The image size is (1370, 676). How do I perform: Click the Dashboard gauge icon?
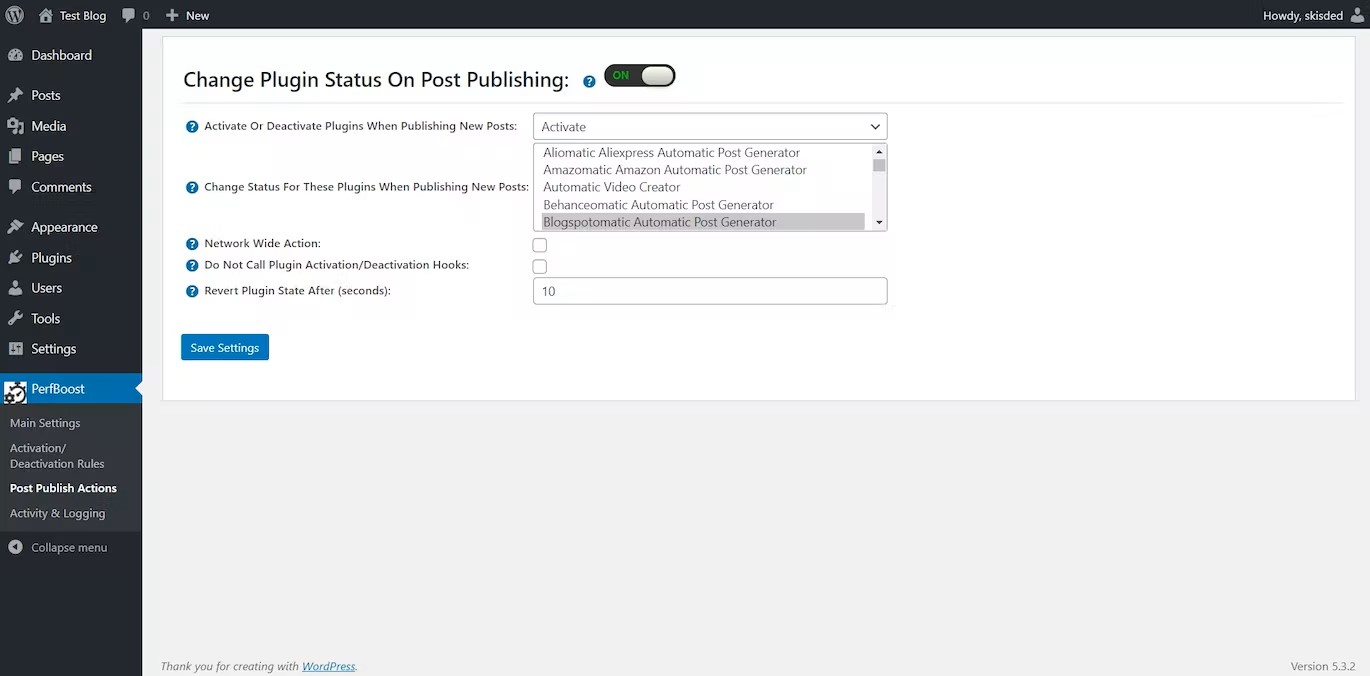[15, 55]
